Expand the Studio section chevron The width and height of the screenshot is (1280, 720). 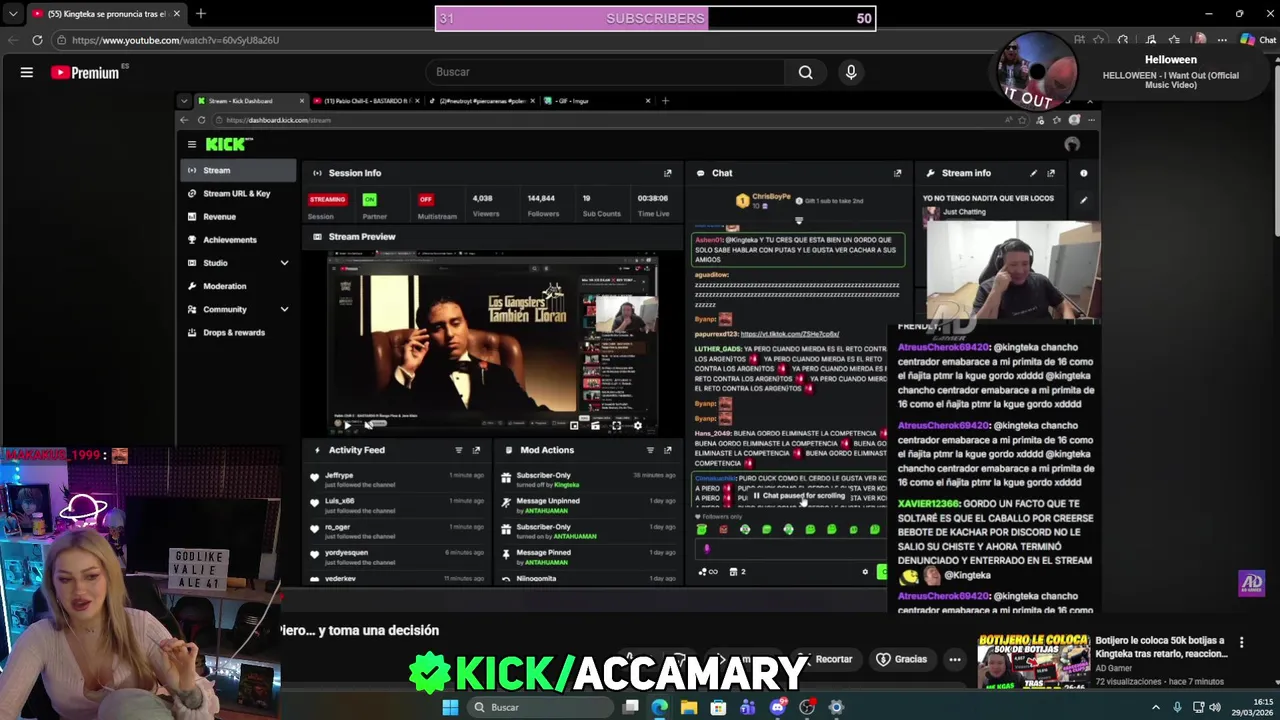coord(284,263)
